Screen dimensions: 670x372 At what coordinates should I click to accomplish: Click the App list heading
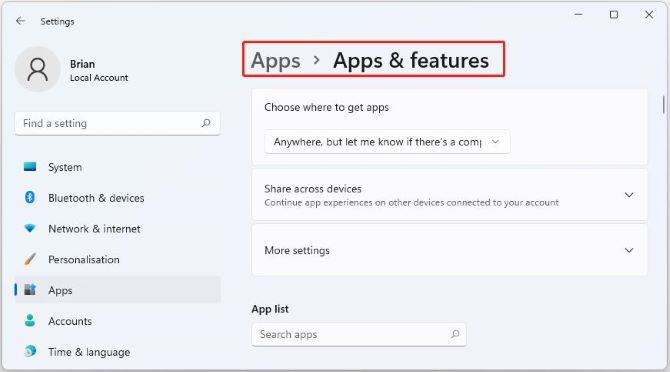click(x=270, y=309)
